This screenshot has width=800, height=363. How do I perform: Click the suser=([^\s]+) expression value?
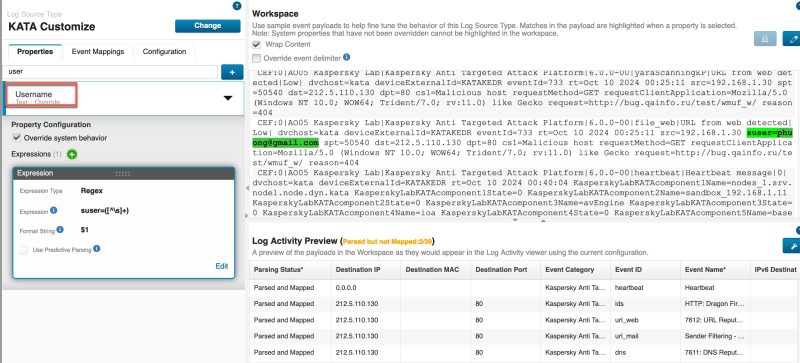(x=105, y=211)
